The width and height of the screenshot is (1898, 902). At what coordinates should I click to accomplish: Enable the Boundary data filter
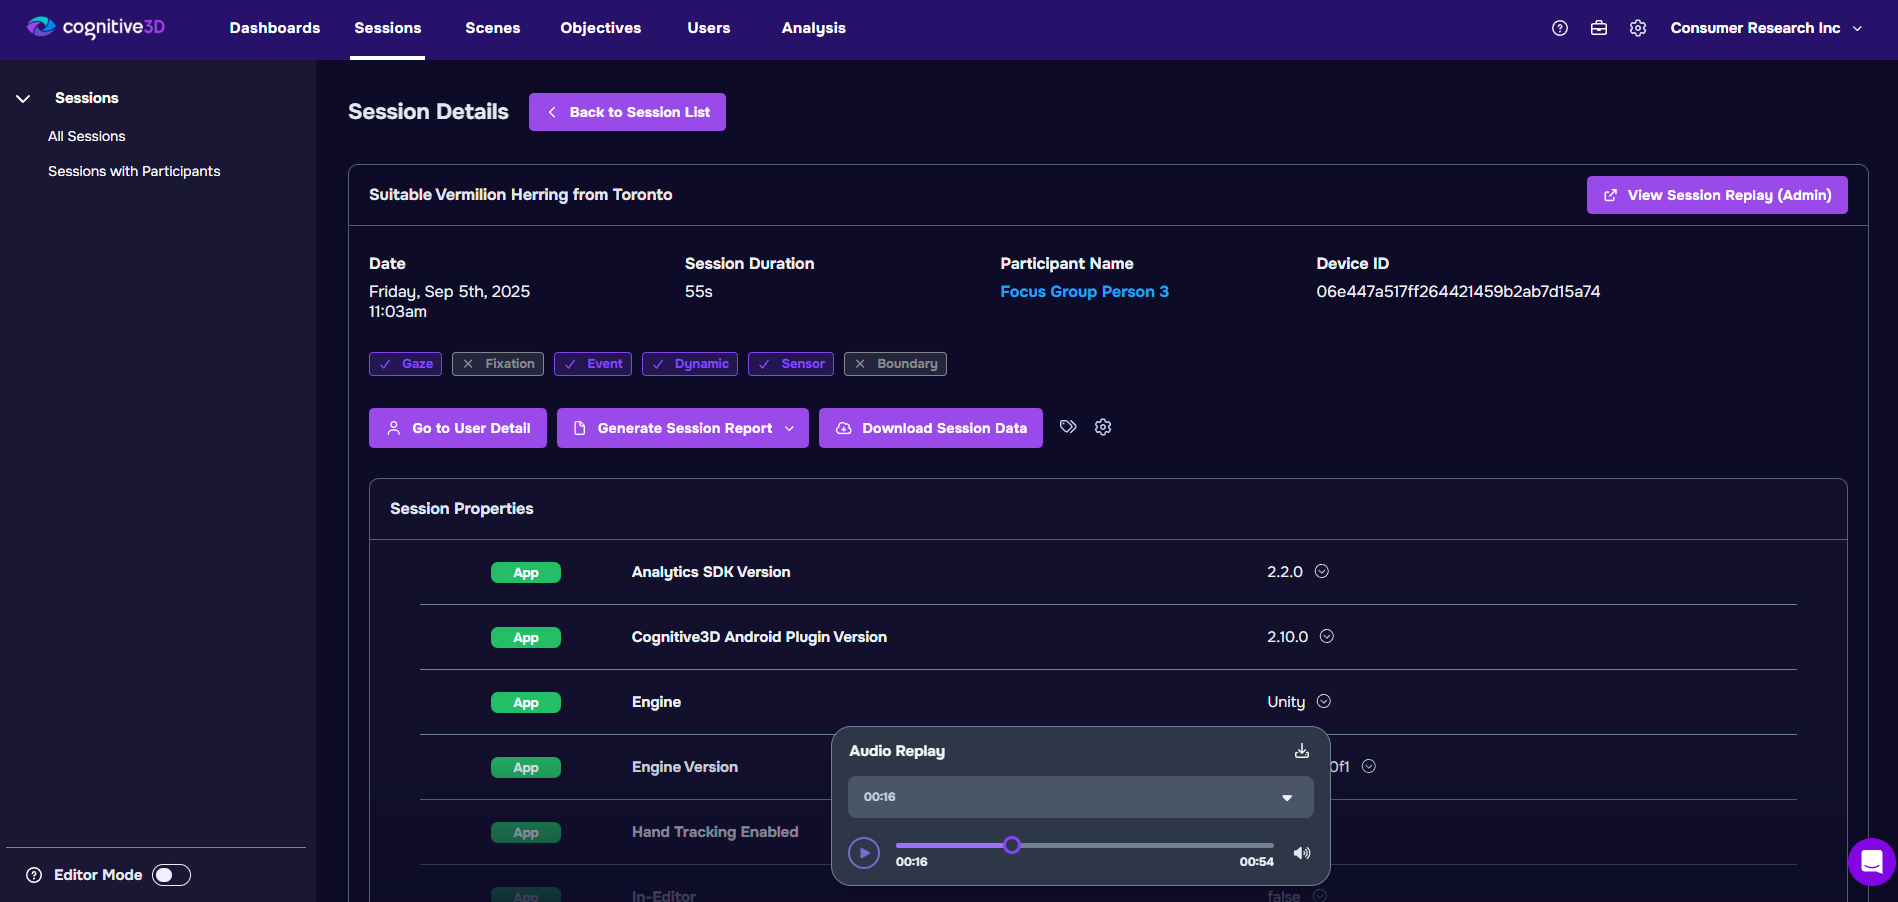click(x=895, y=364)
